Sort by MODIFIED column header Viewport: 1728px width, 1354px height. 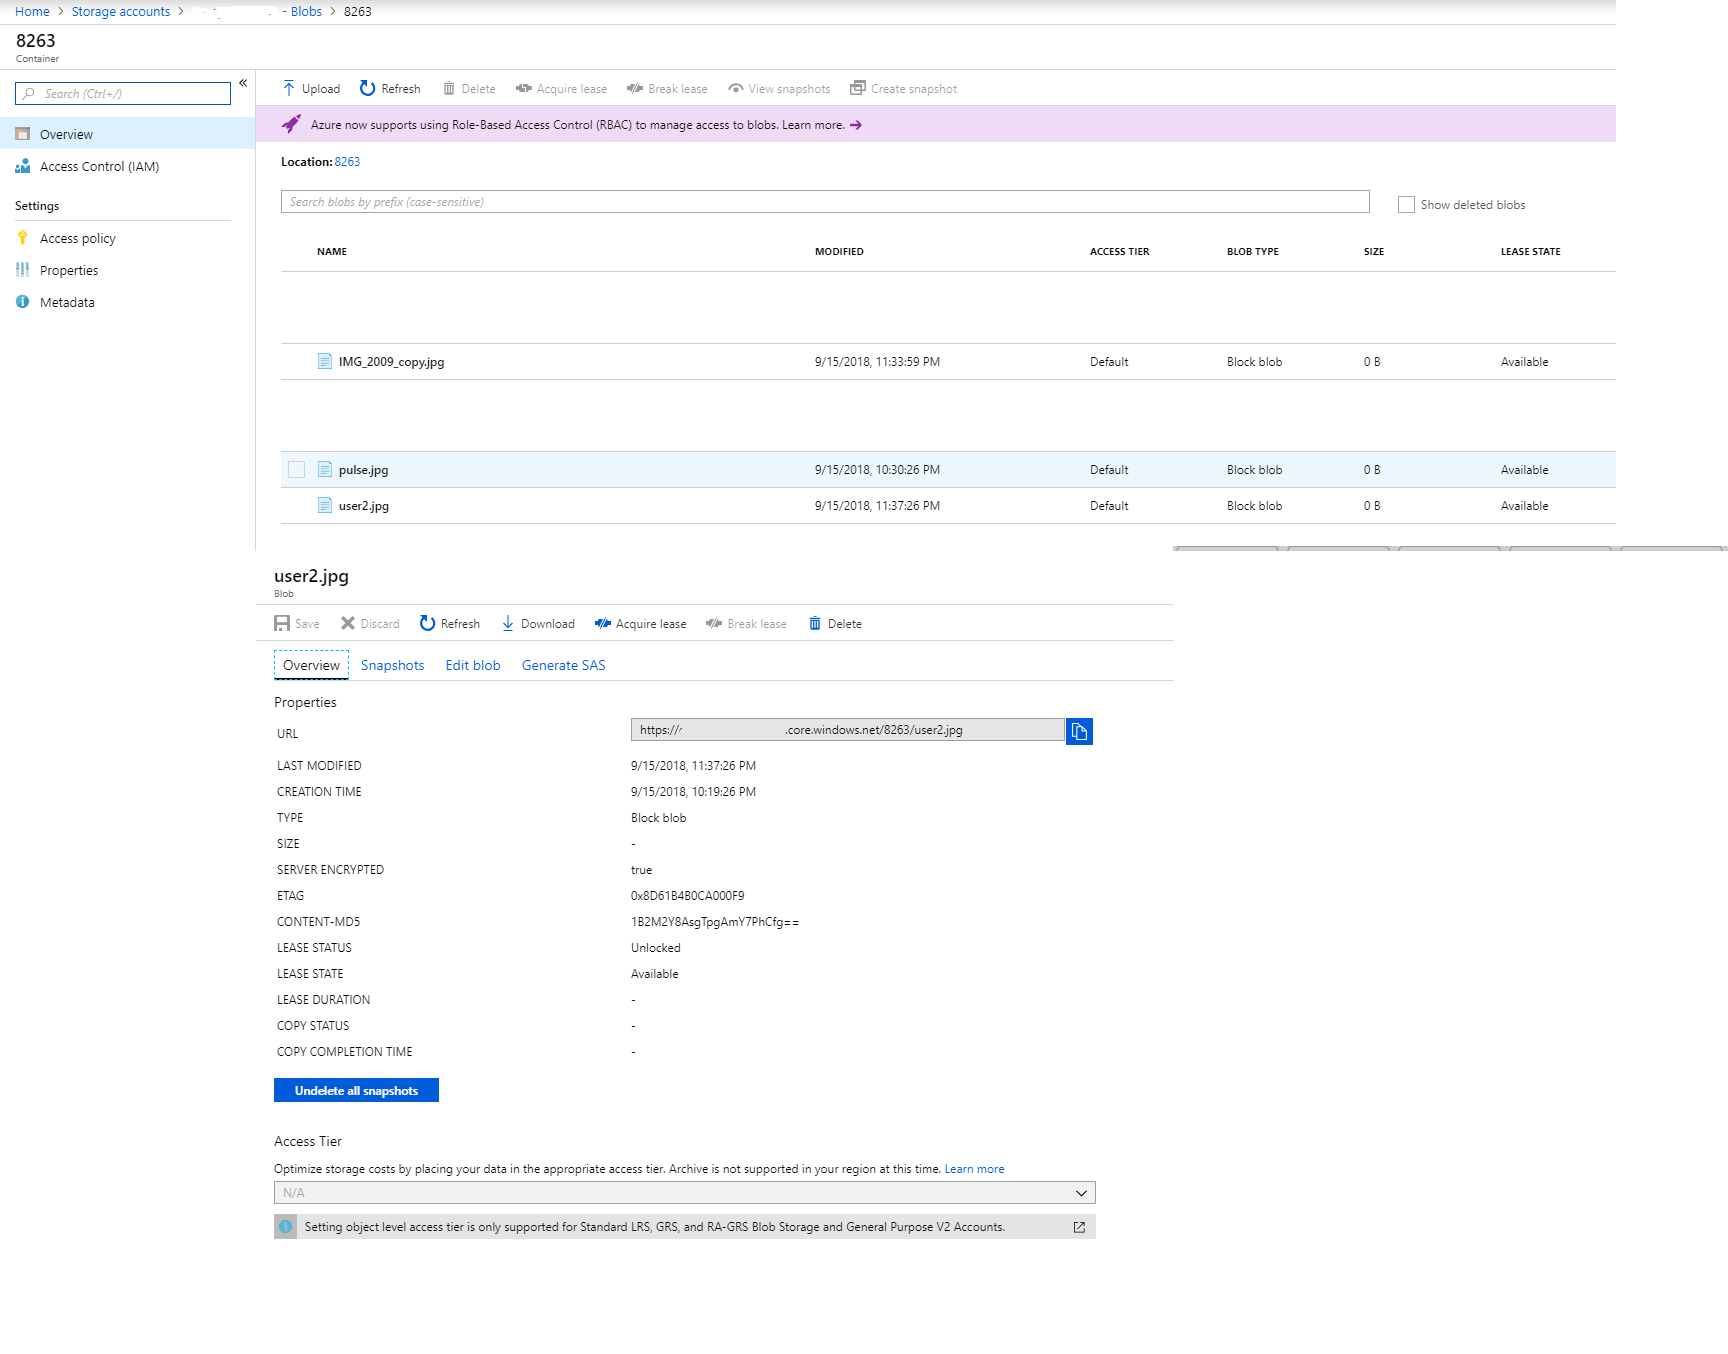click(x=839, y=252)
